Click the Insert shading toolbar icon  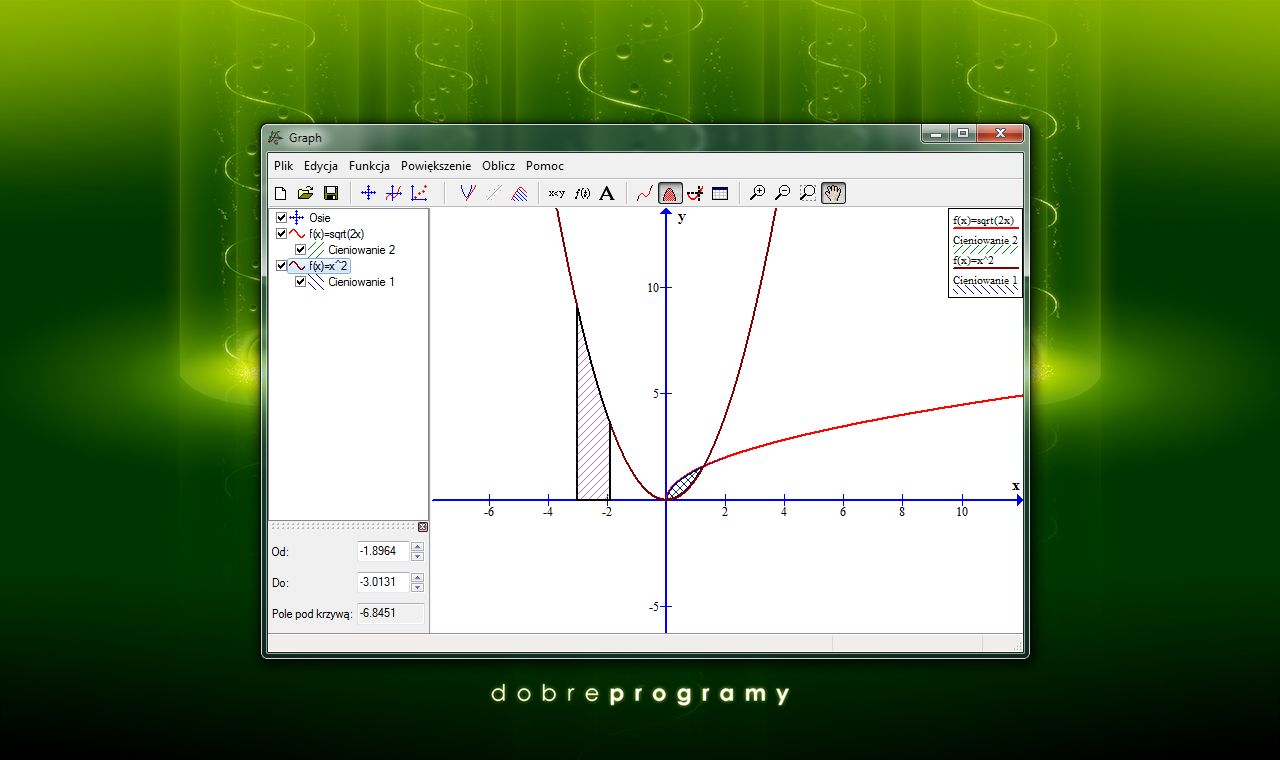pos(519,193)
